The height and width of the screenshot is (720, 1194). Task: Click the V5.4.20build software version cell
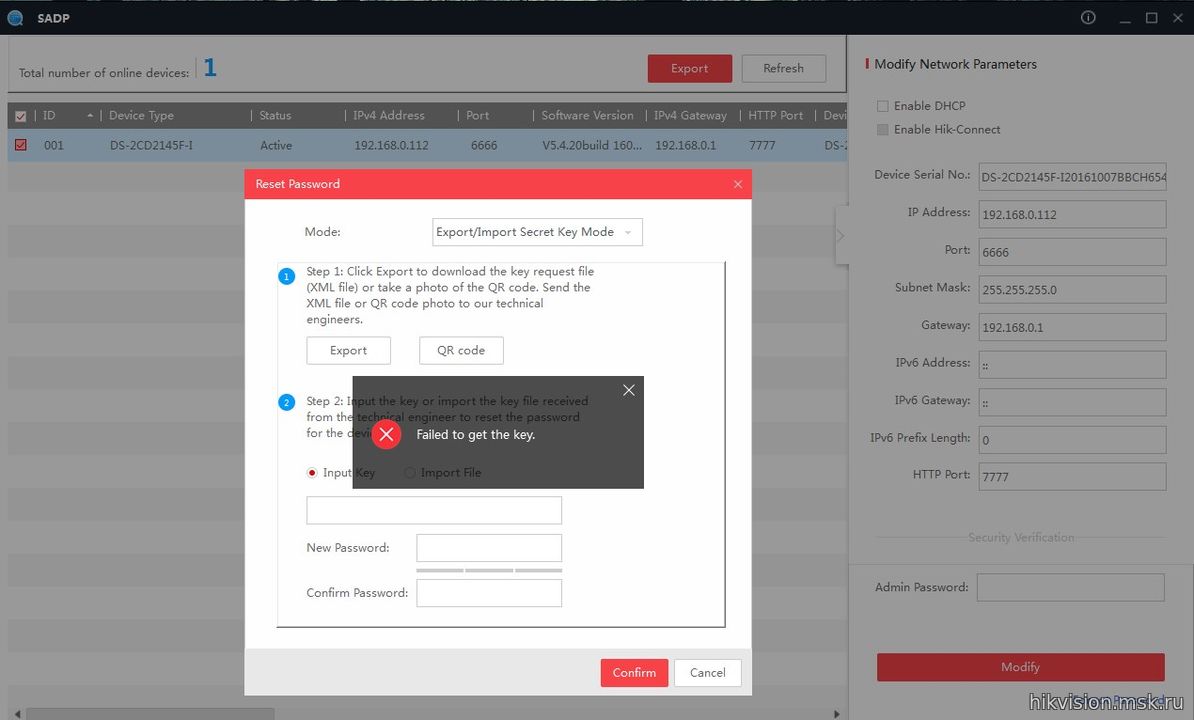pyautogui.click(x=592, y=145)
